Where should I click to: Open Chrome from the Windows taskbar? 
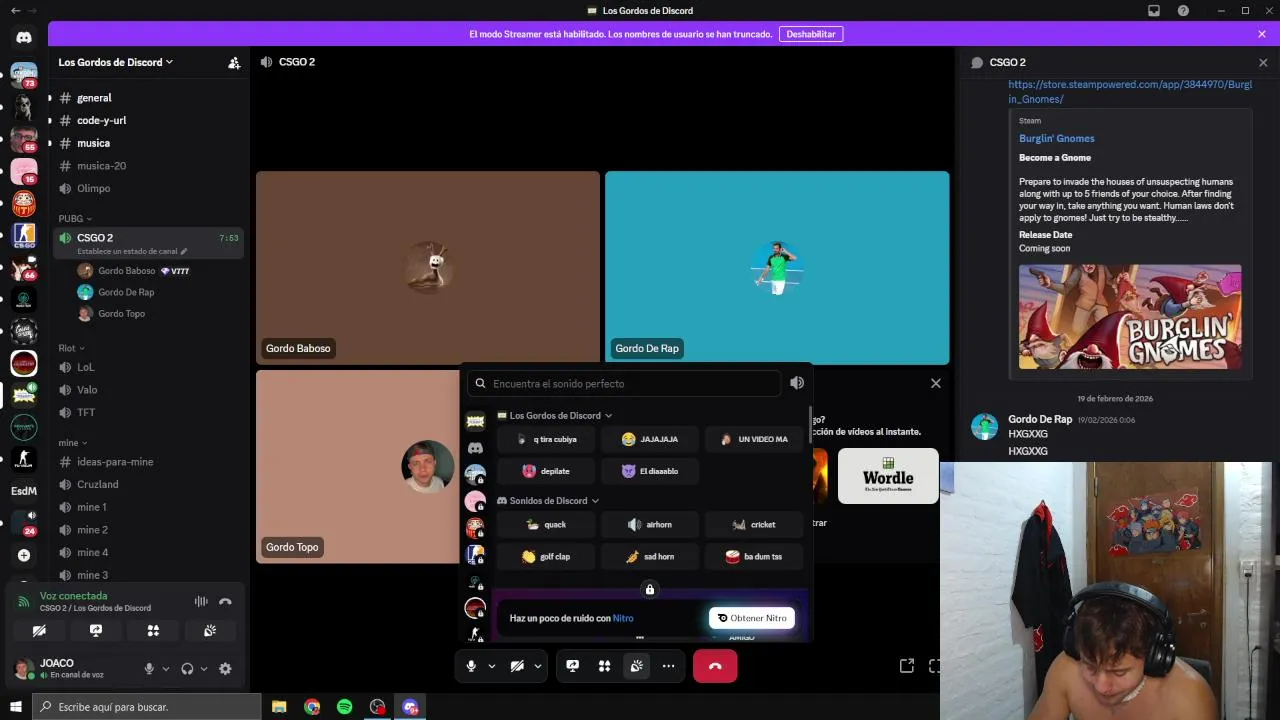[312, 707]
